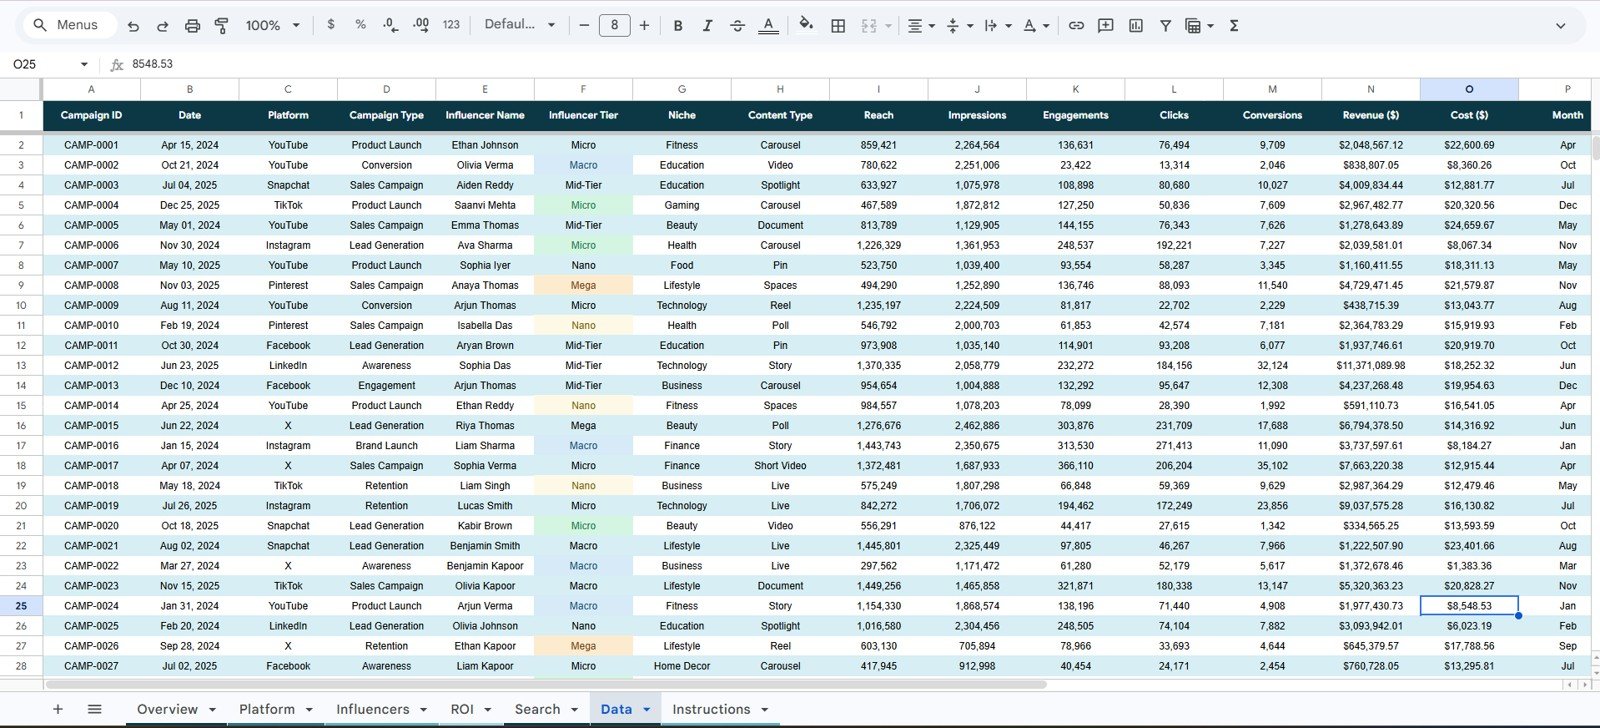
Task: Open the Data tab's dropdown arrow
Action: click(x=646, y=709)
